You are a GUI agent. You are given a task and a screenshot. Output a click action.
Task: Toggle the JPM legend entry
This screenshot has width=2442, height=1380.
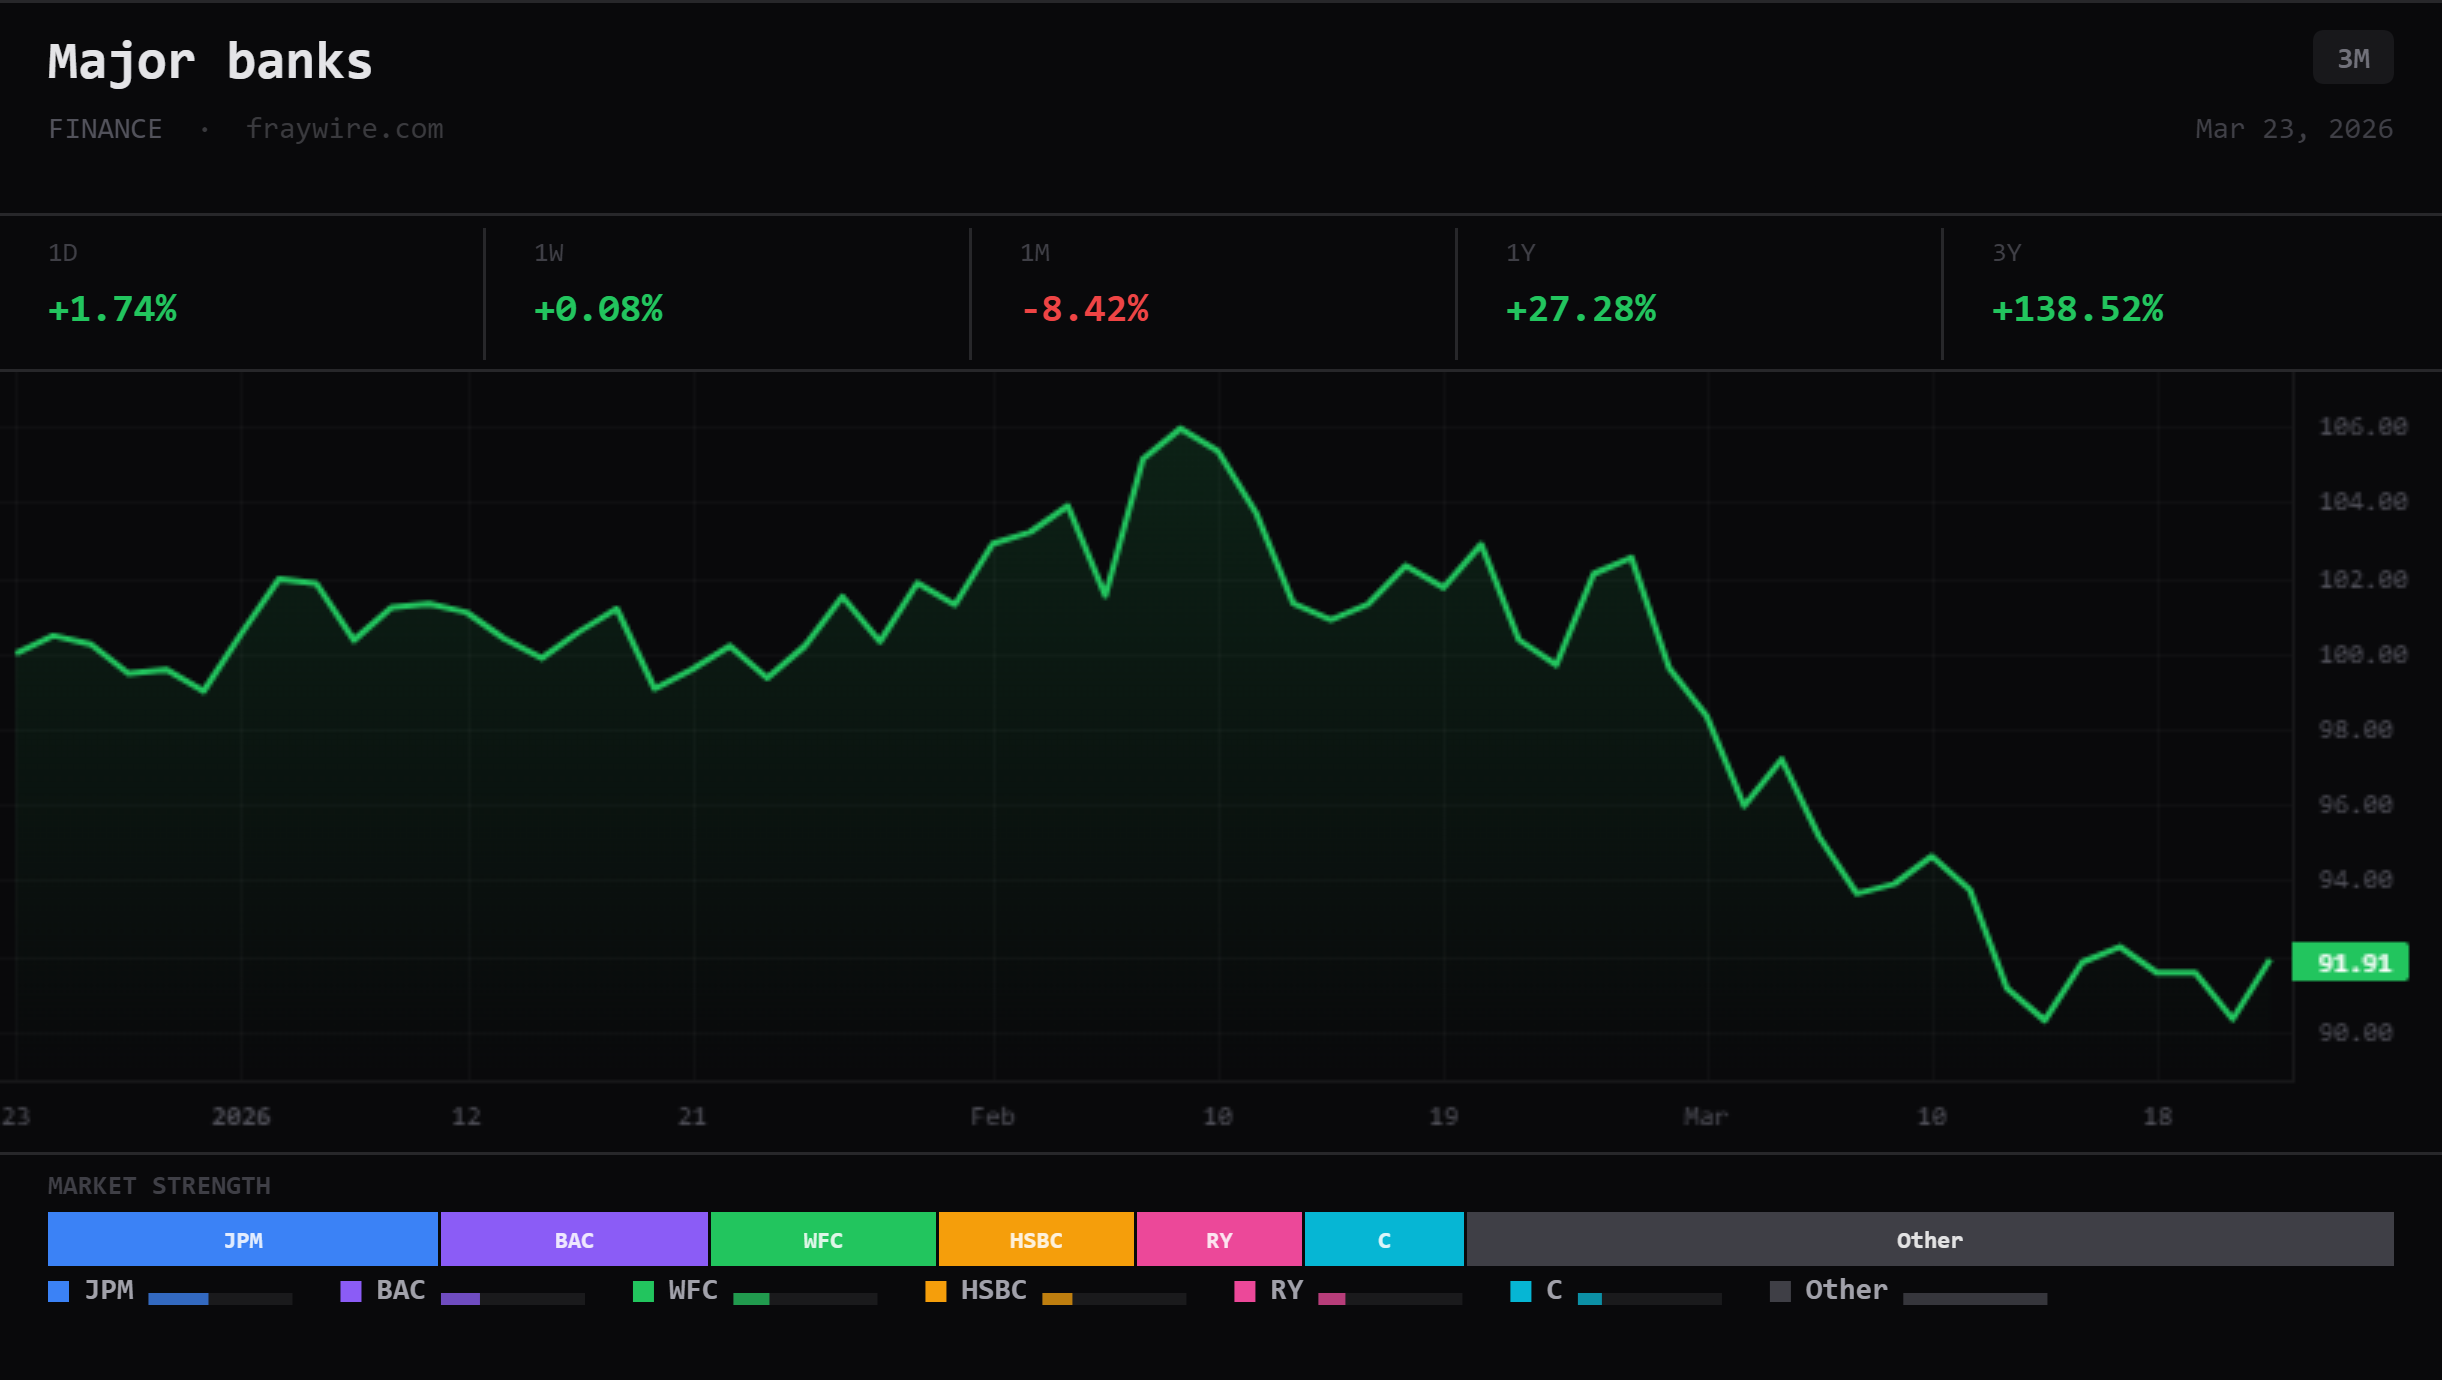point(110,1290)
